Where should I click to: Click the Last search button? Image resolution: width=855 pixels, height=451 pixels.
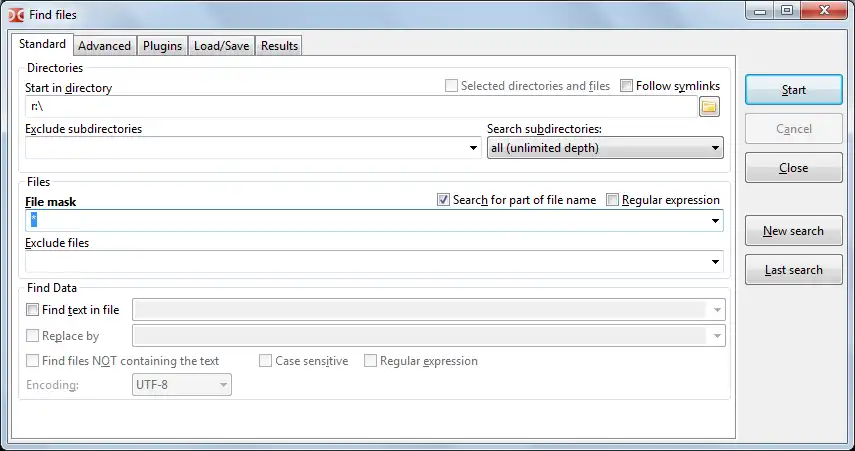[x=793, y=270]
